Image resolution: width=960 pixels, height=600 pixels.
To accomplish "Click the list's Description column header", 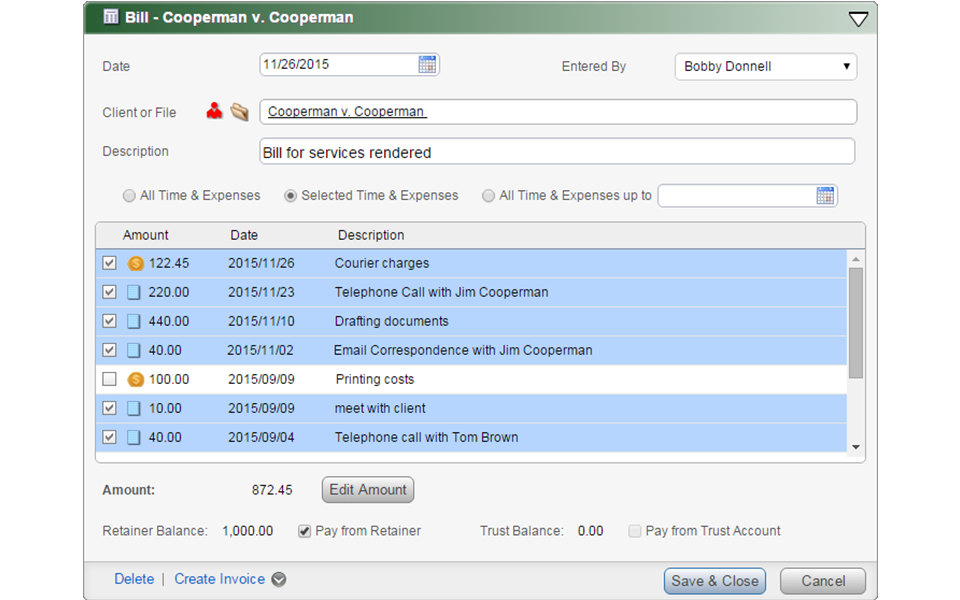I will click(x=371, y=235).
